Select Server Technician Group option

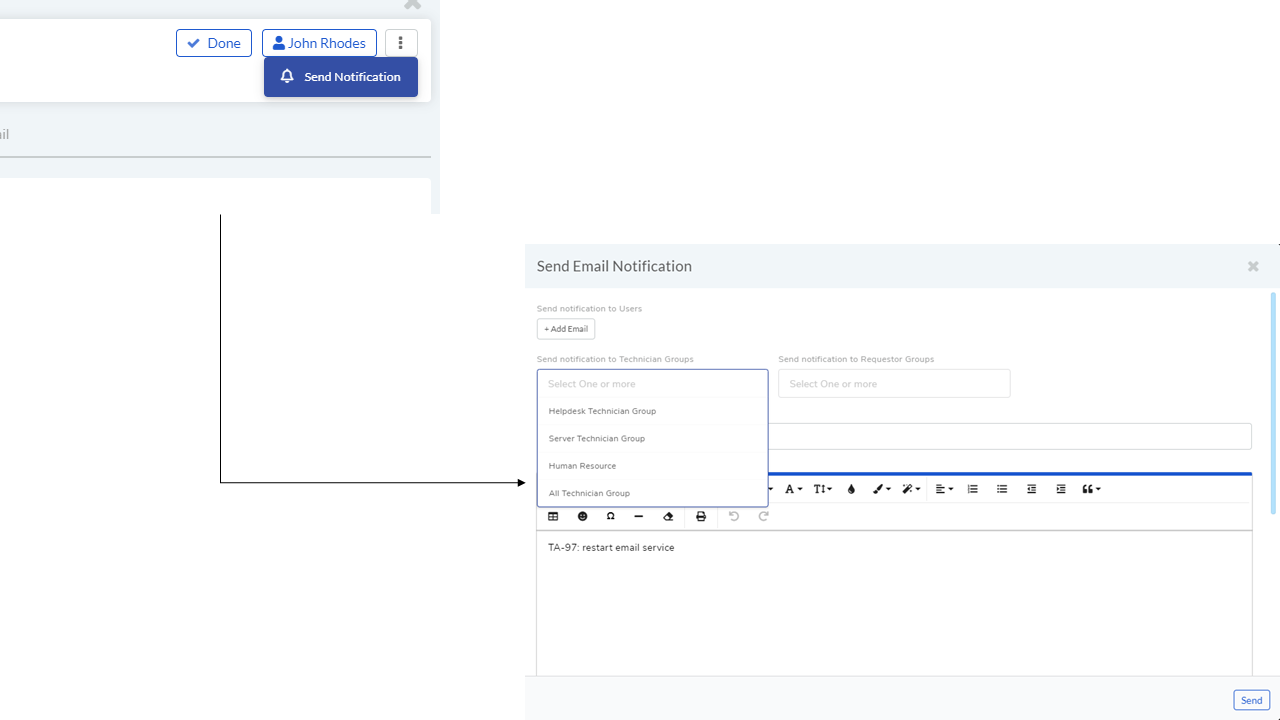pos(652,438)
